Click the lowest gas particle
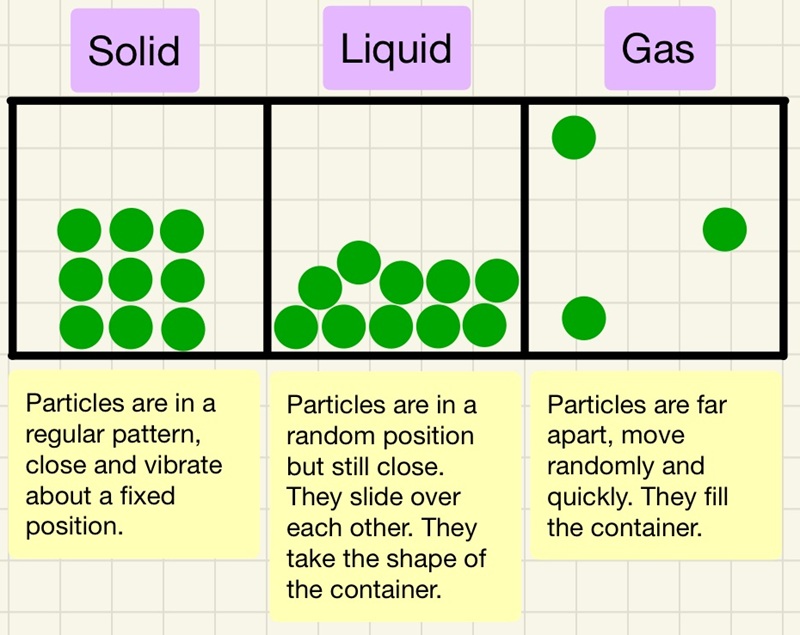This screenshot has height=635, width=800. [584, 317]
